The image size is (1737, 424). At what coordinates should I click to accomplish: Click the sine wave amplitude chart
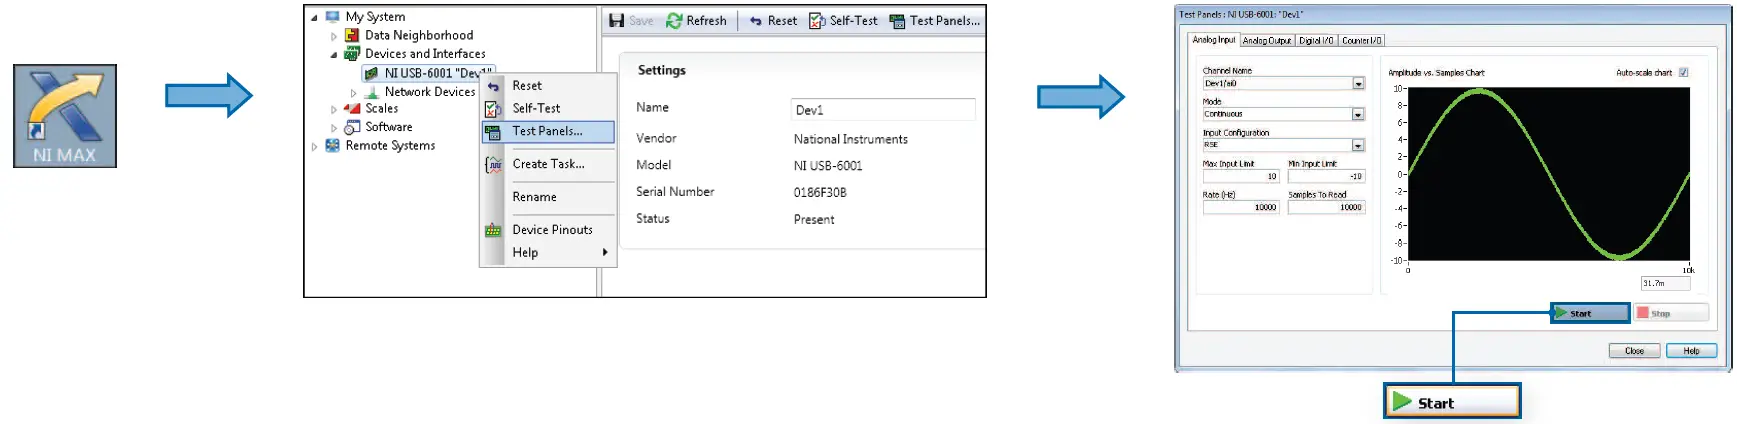point(1548,174)
